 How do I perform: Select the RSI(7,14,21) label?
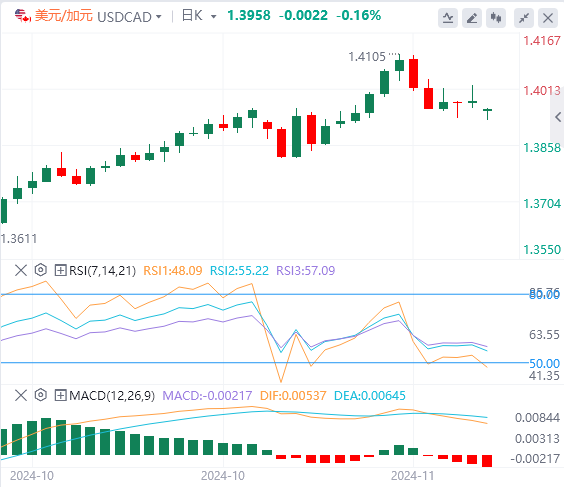pyautogui.click(x=103, y=270)
